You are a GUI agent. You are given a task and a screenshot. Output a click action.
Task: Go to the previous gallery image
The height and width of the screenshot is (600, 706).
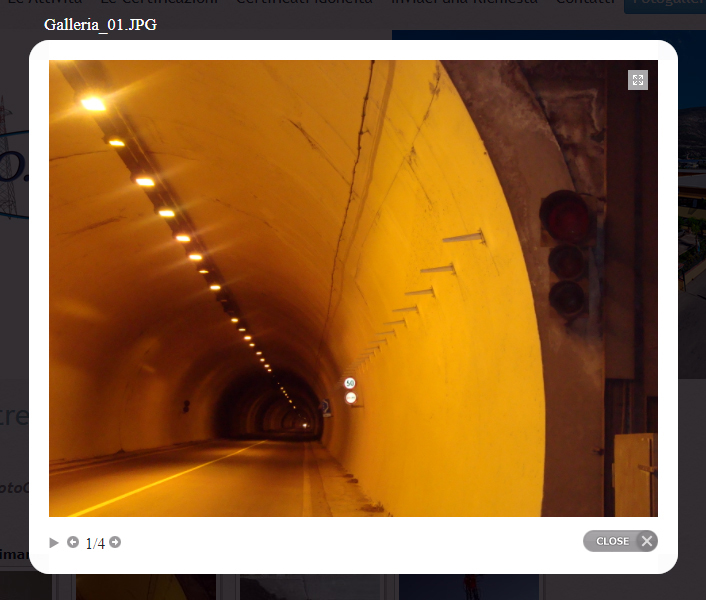pyautogui.click(x=73, y=542)
